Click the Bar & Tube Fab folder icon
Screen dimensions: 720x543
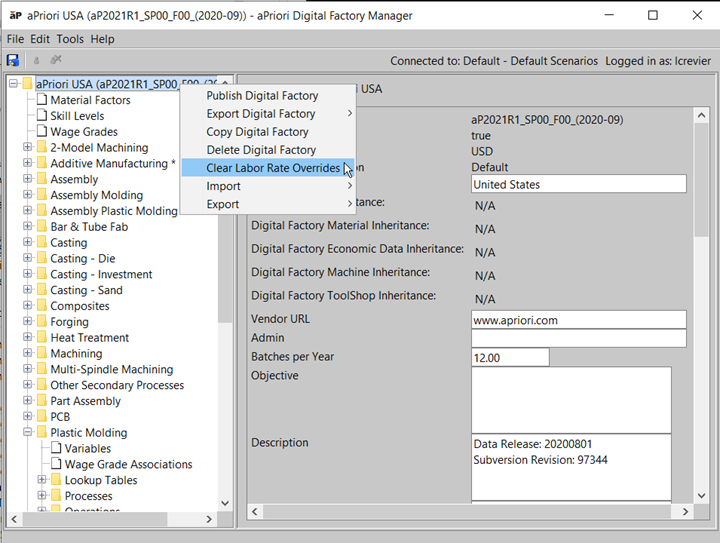coord(42,226)
